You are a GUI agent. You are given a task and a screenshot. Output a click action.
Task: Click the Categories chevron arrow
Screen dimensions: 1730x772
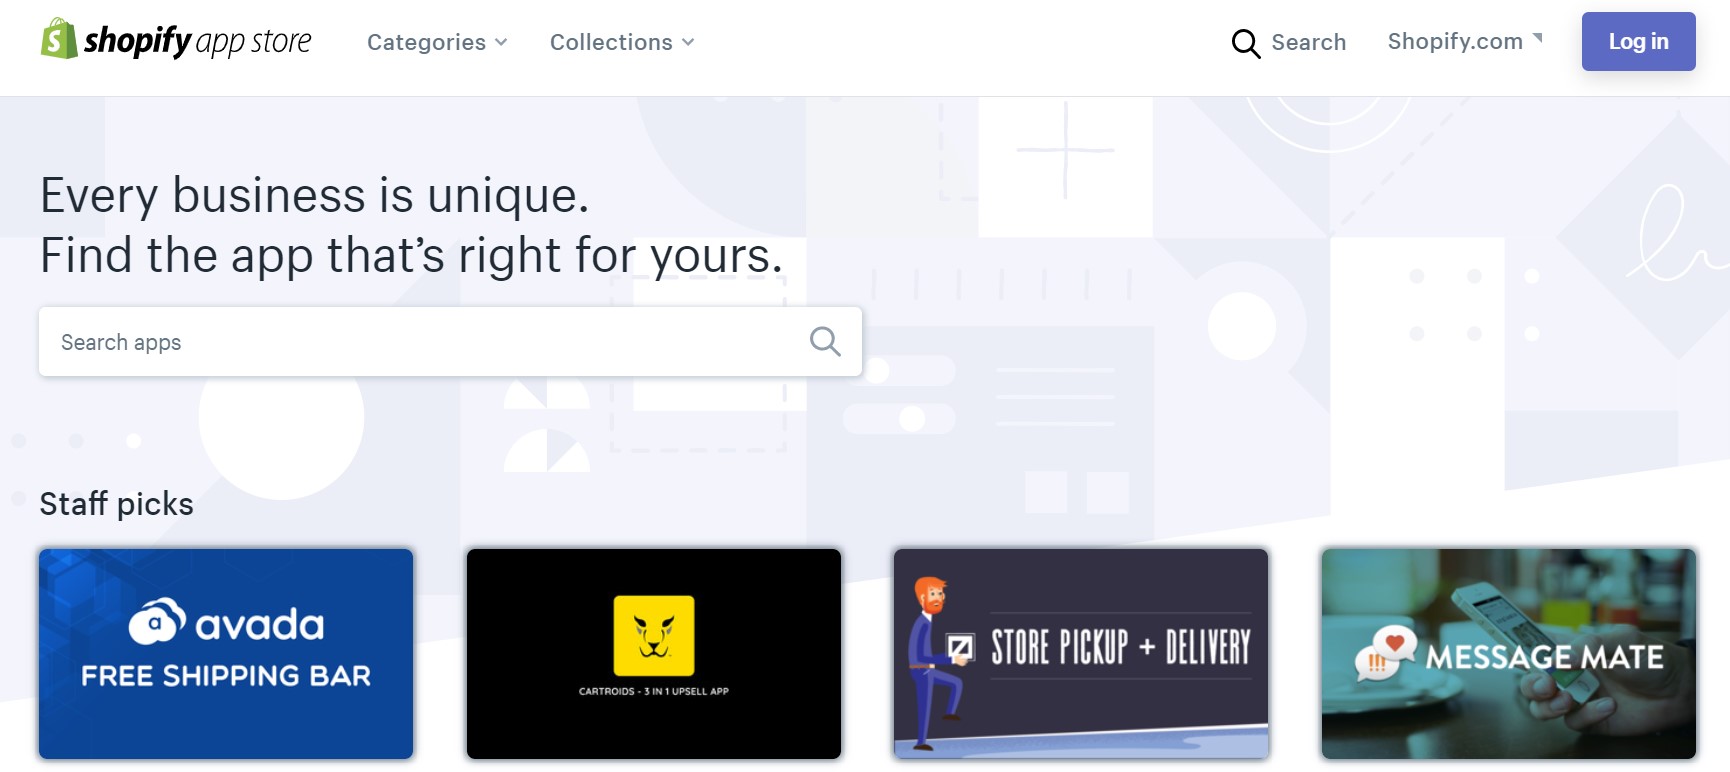coord(501,42)
